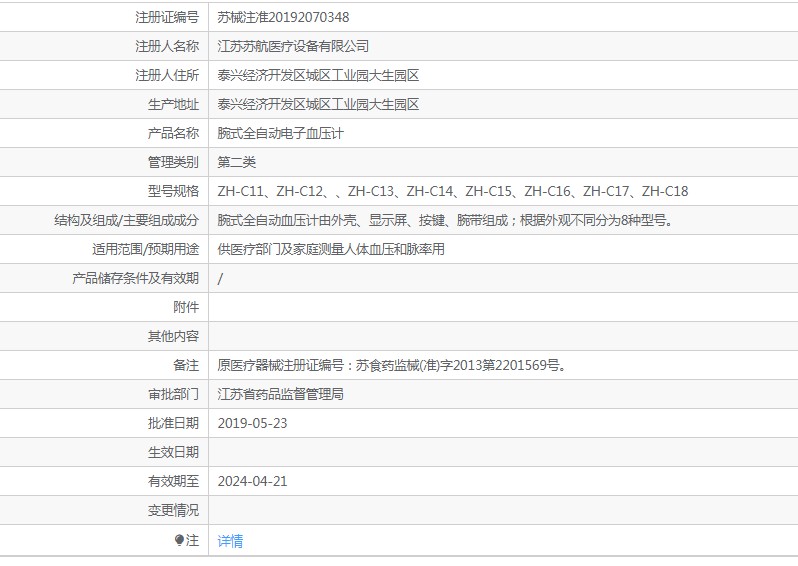Click the 产品储存条件及有效期 label
798x566 pixels.
pyautogui.click(x=135, y=278)
